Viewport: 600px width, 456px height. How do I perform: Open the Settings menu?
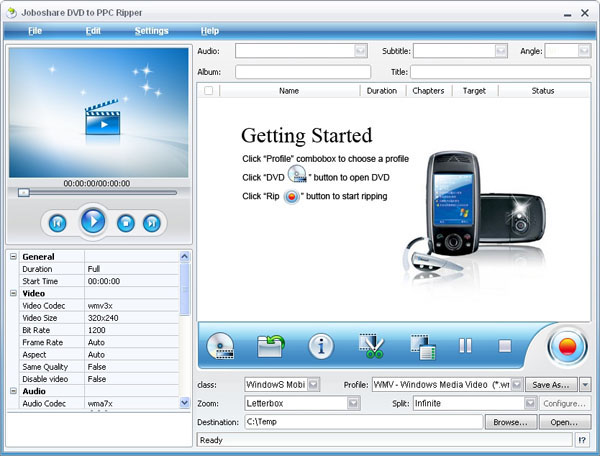coord(152,31)
